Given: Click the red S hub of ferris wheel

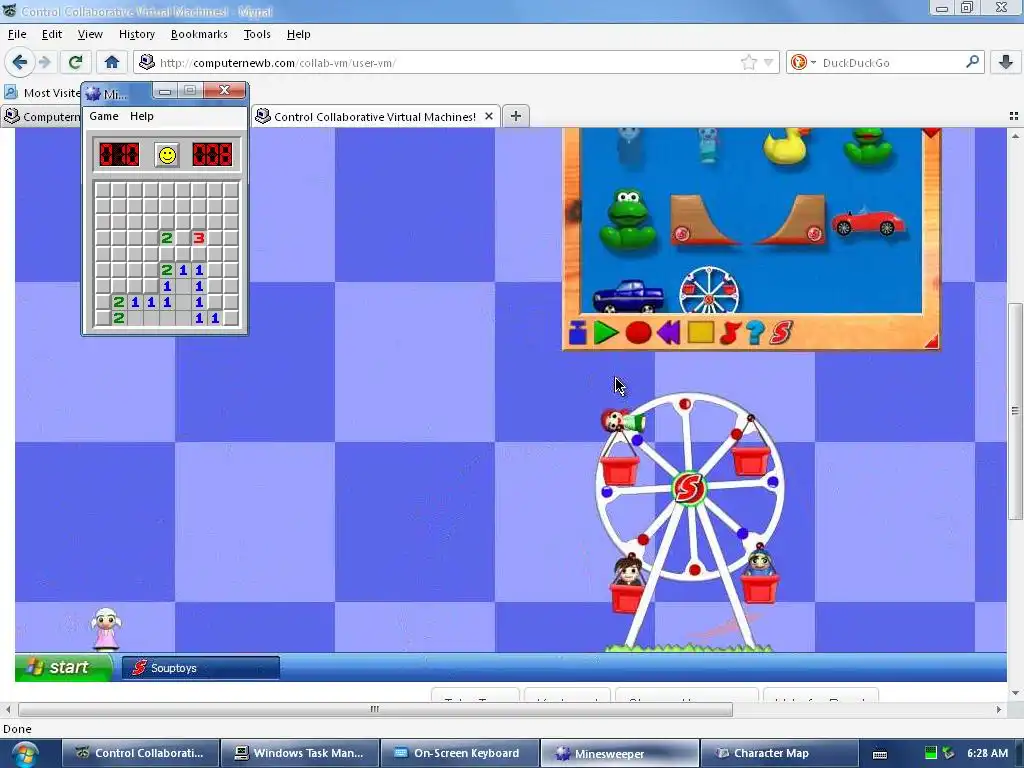Looking at the screenshot, I should (688, 487).
